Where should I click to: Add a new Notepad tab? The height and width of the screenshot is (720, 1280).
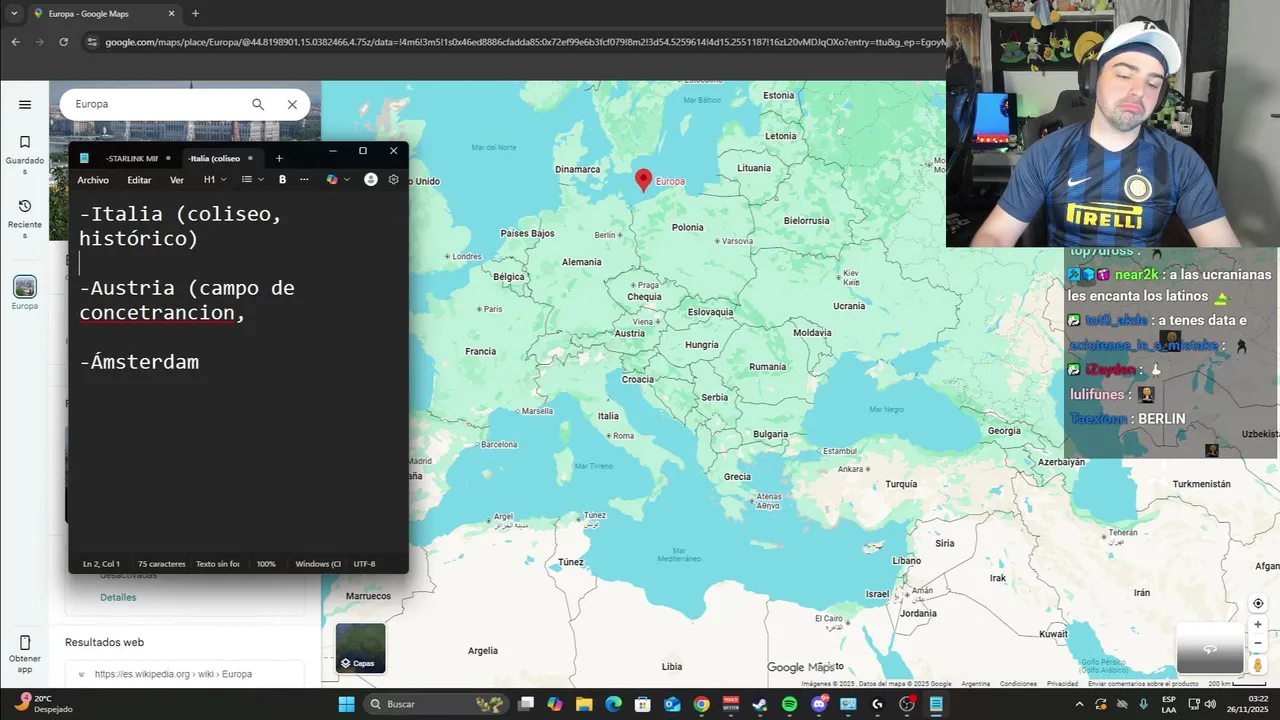[279, 158]
